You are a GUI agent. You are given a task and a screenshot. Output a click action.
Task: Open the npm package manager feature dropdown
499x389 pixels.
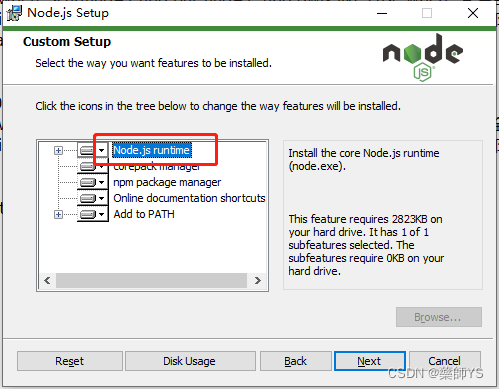coord(93,182)
